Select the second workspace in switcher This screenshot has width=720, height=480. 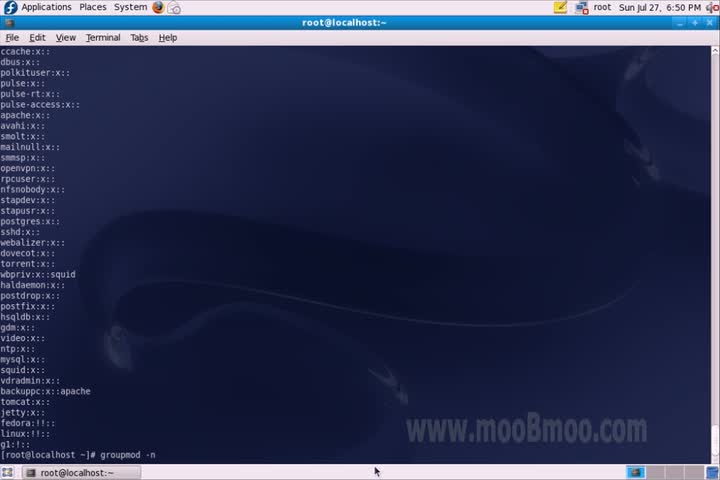tap(655, 472)
